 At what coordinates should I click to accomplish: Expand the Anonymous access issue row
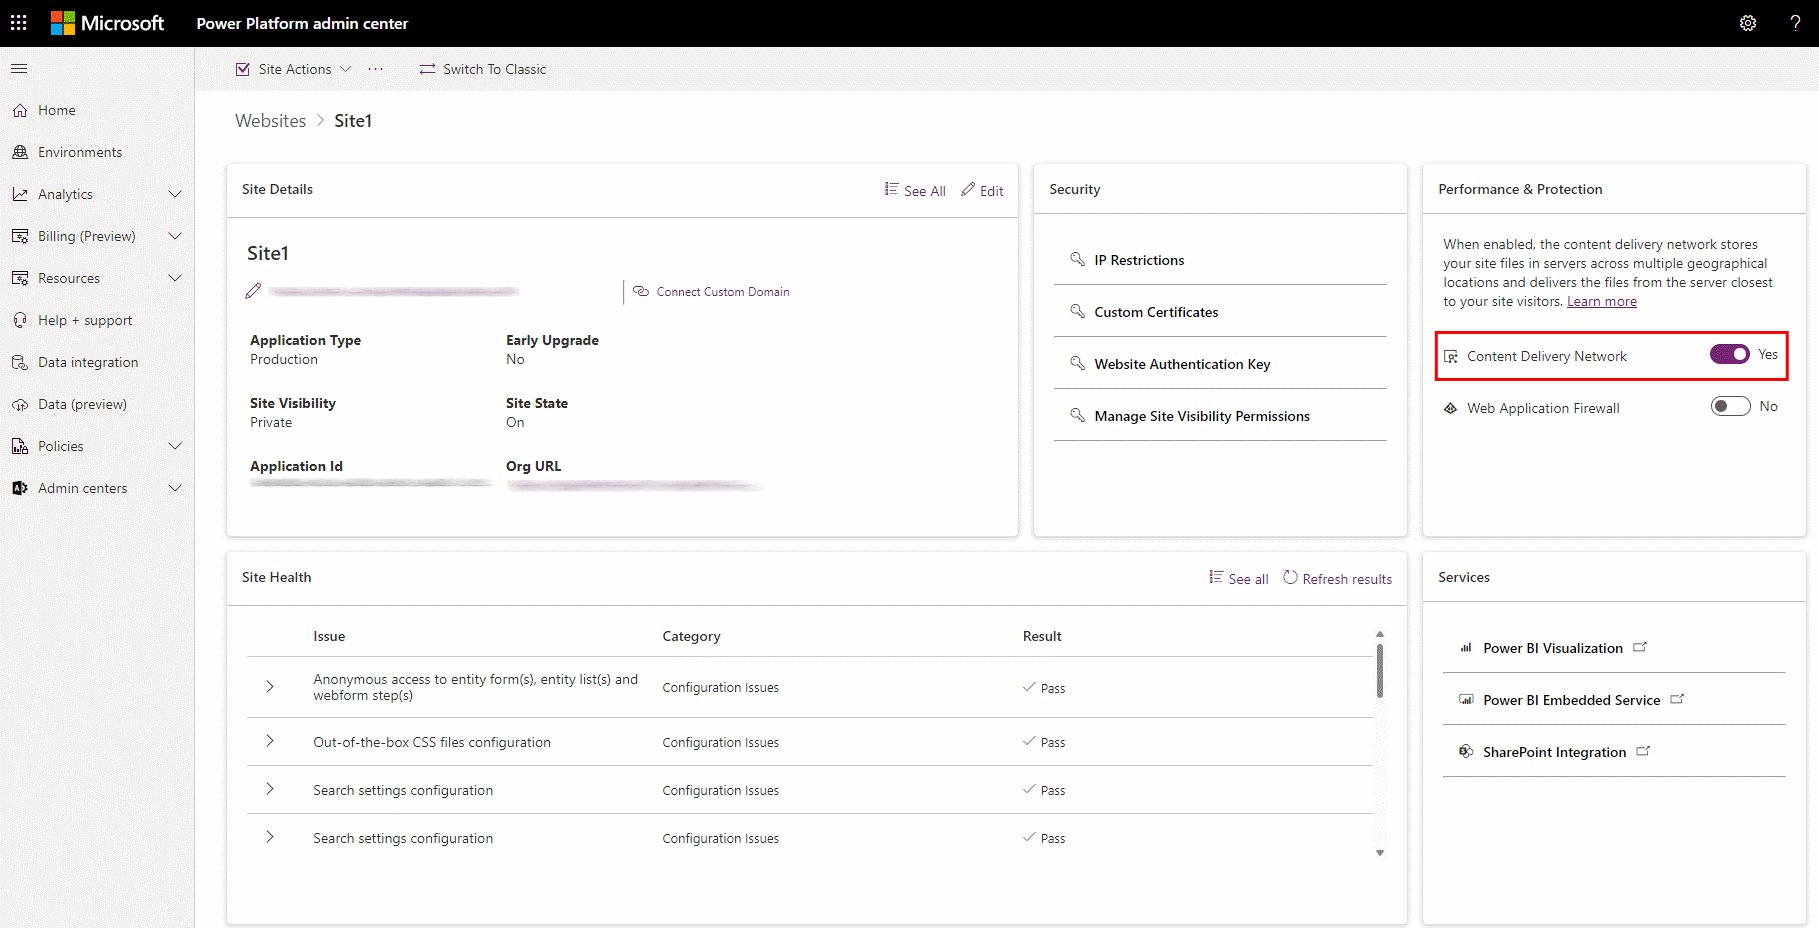[270, 687]
